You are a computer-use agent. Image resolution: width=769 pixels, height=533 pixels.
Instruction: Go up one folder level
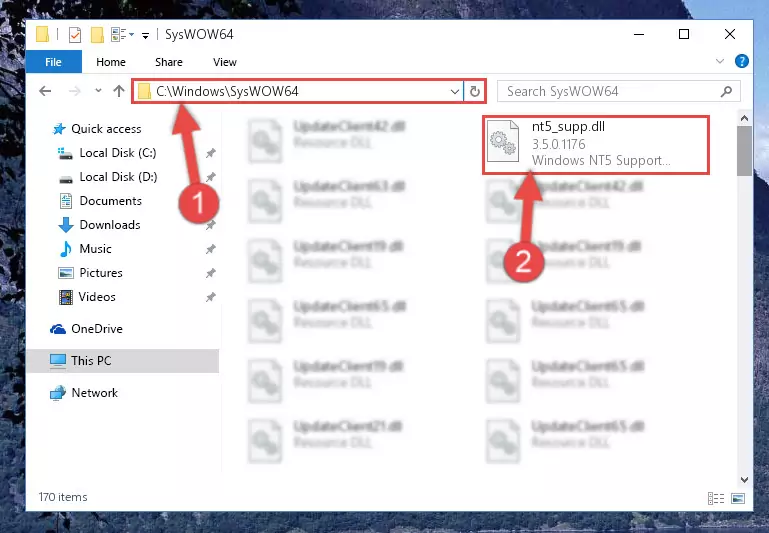(x=119, y=91)
